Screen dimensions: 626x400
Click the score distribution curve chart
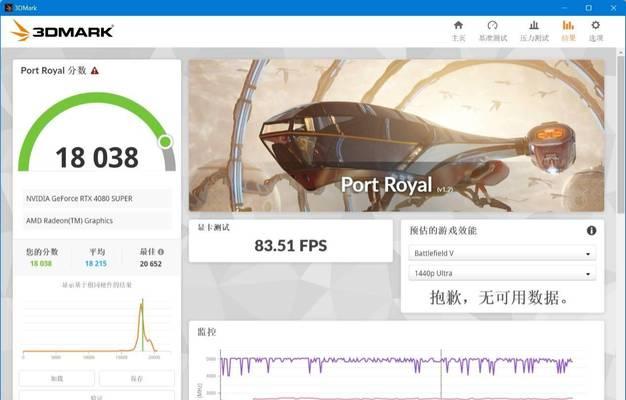click(x=97, y=327)
